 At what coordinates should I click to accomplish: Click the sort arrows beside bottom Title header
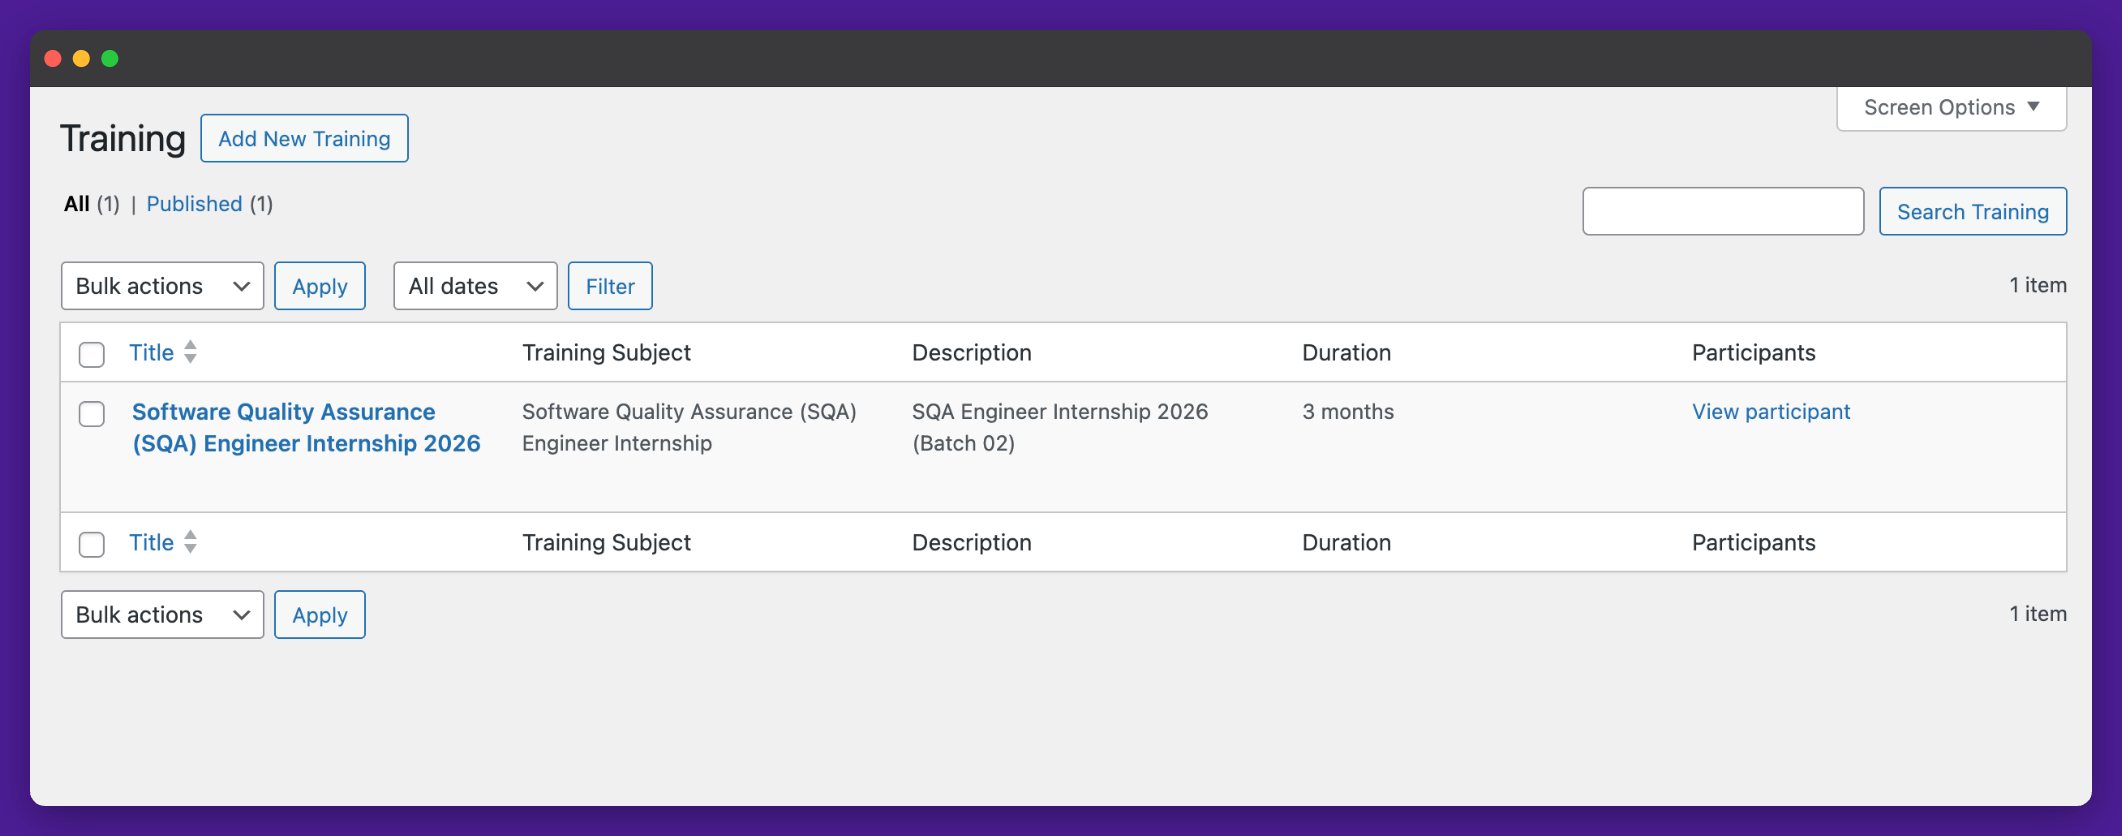coord(190,542)
